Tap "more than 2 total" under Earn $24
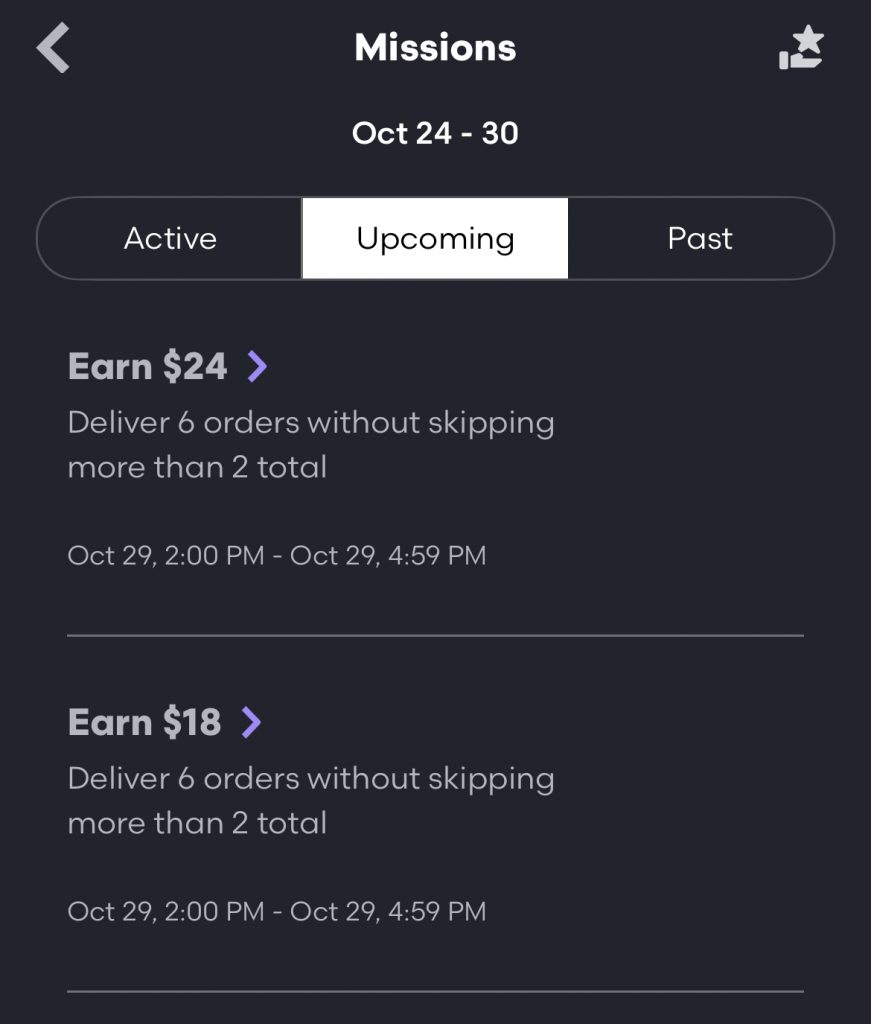The image size is (871, 1024). click(x=197, y=467)
